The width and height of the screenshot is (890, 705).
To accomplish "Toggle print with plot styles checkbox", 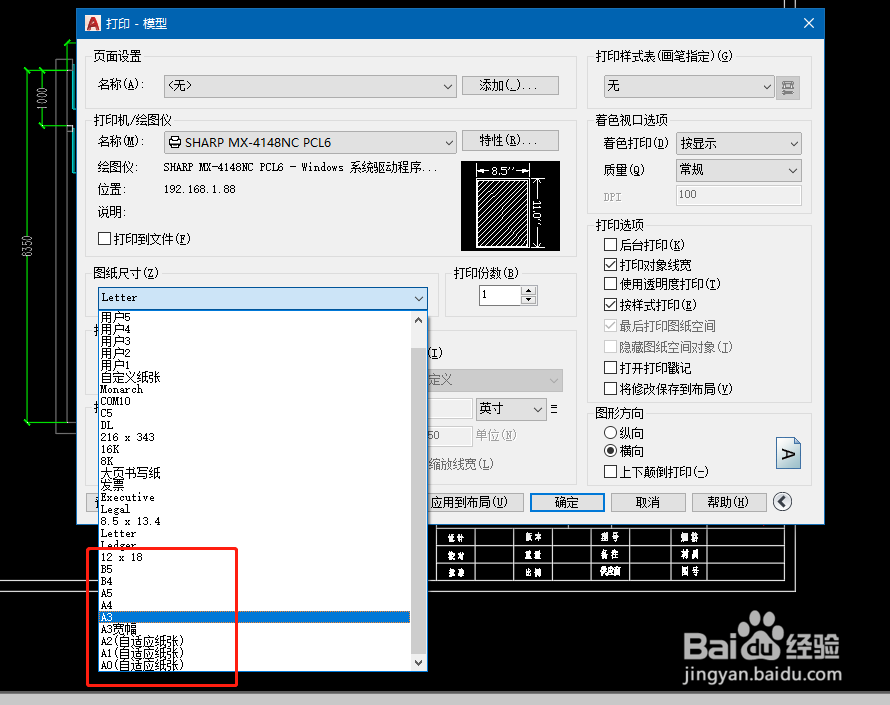I will coord(611,305).
